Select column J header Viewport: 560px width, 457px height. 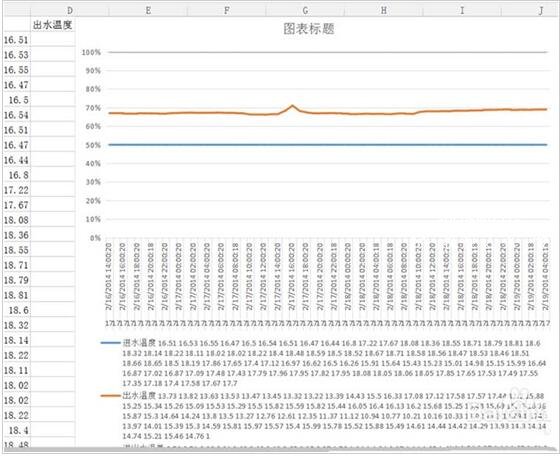coord(530,11)
